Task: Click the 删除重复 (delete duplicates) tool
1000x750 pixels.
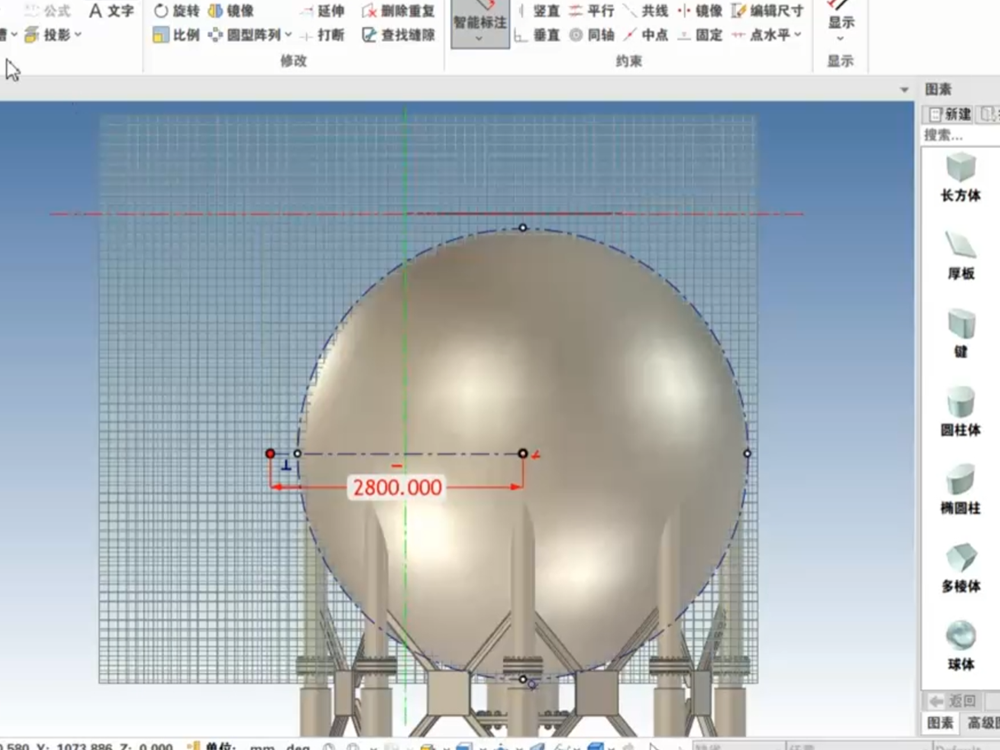Action: 398,11
